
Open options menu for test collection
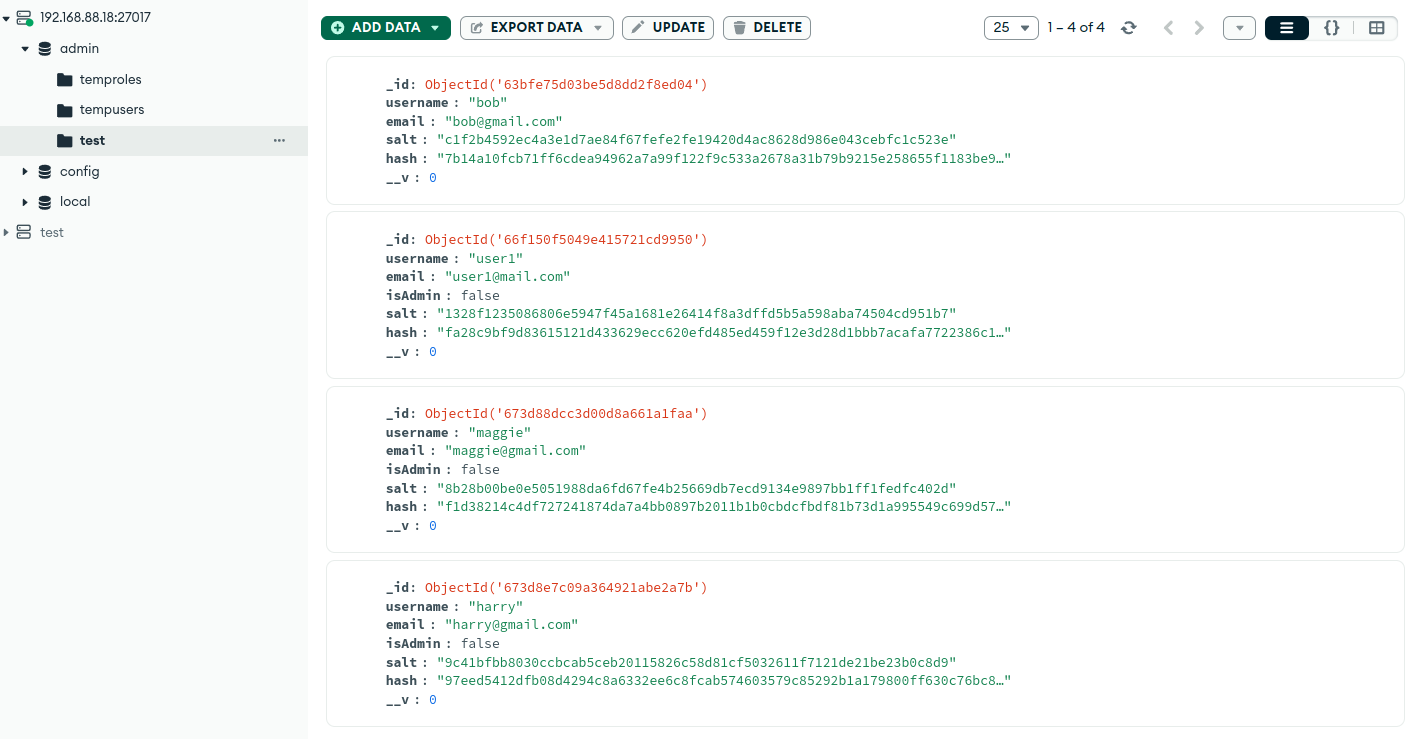pyautogui.click(x=279, y=141)
